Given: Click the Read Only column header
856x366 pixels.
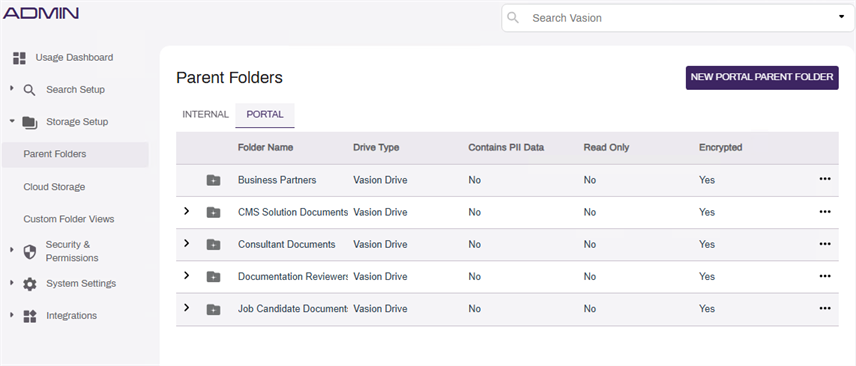Looking at the screenshot, I should (606, 147).
